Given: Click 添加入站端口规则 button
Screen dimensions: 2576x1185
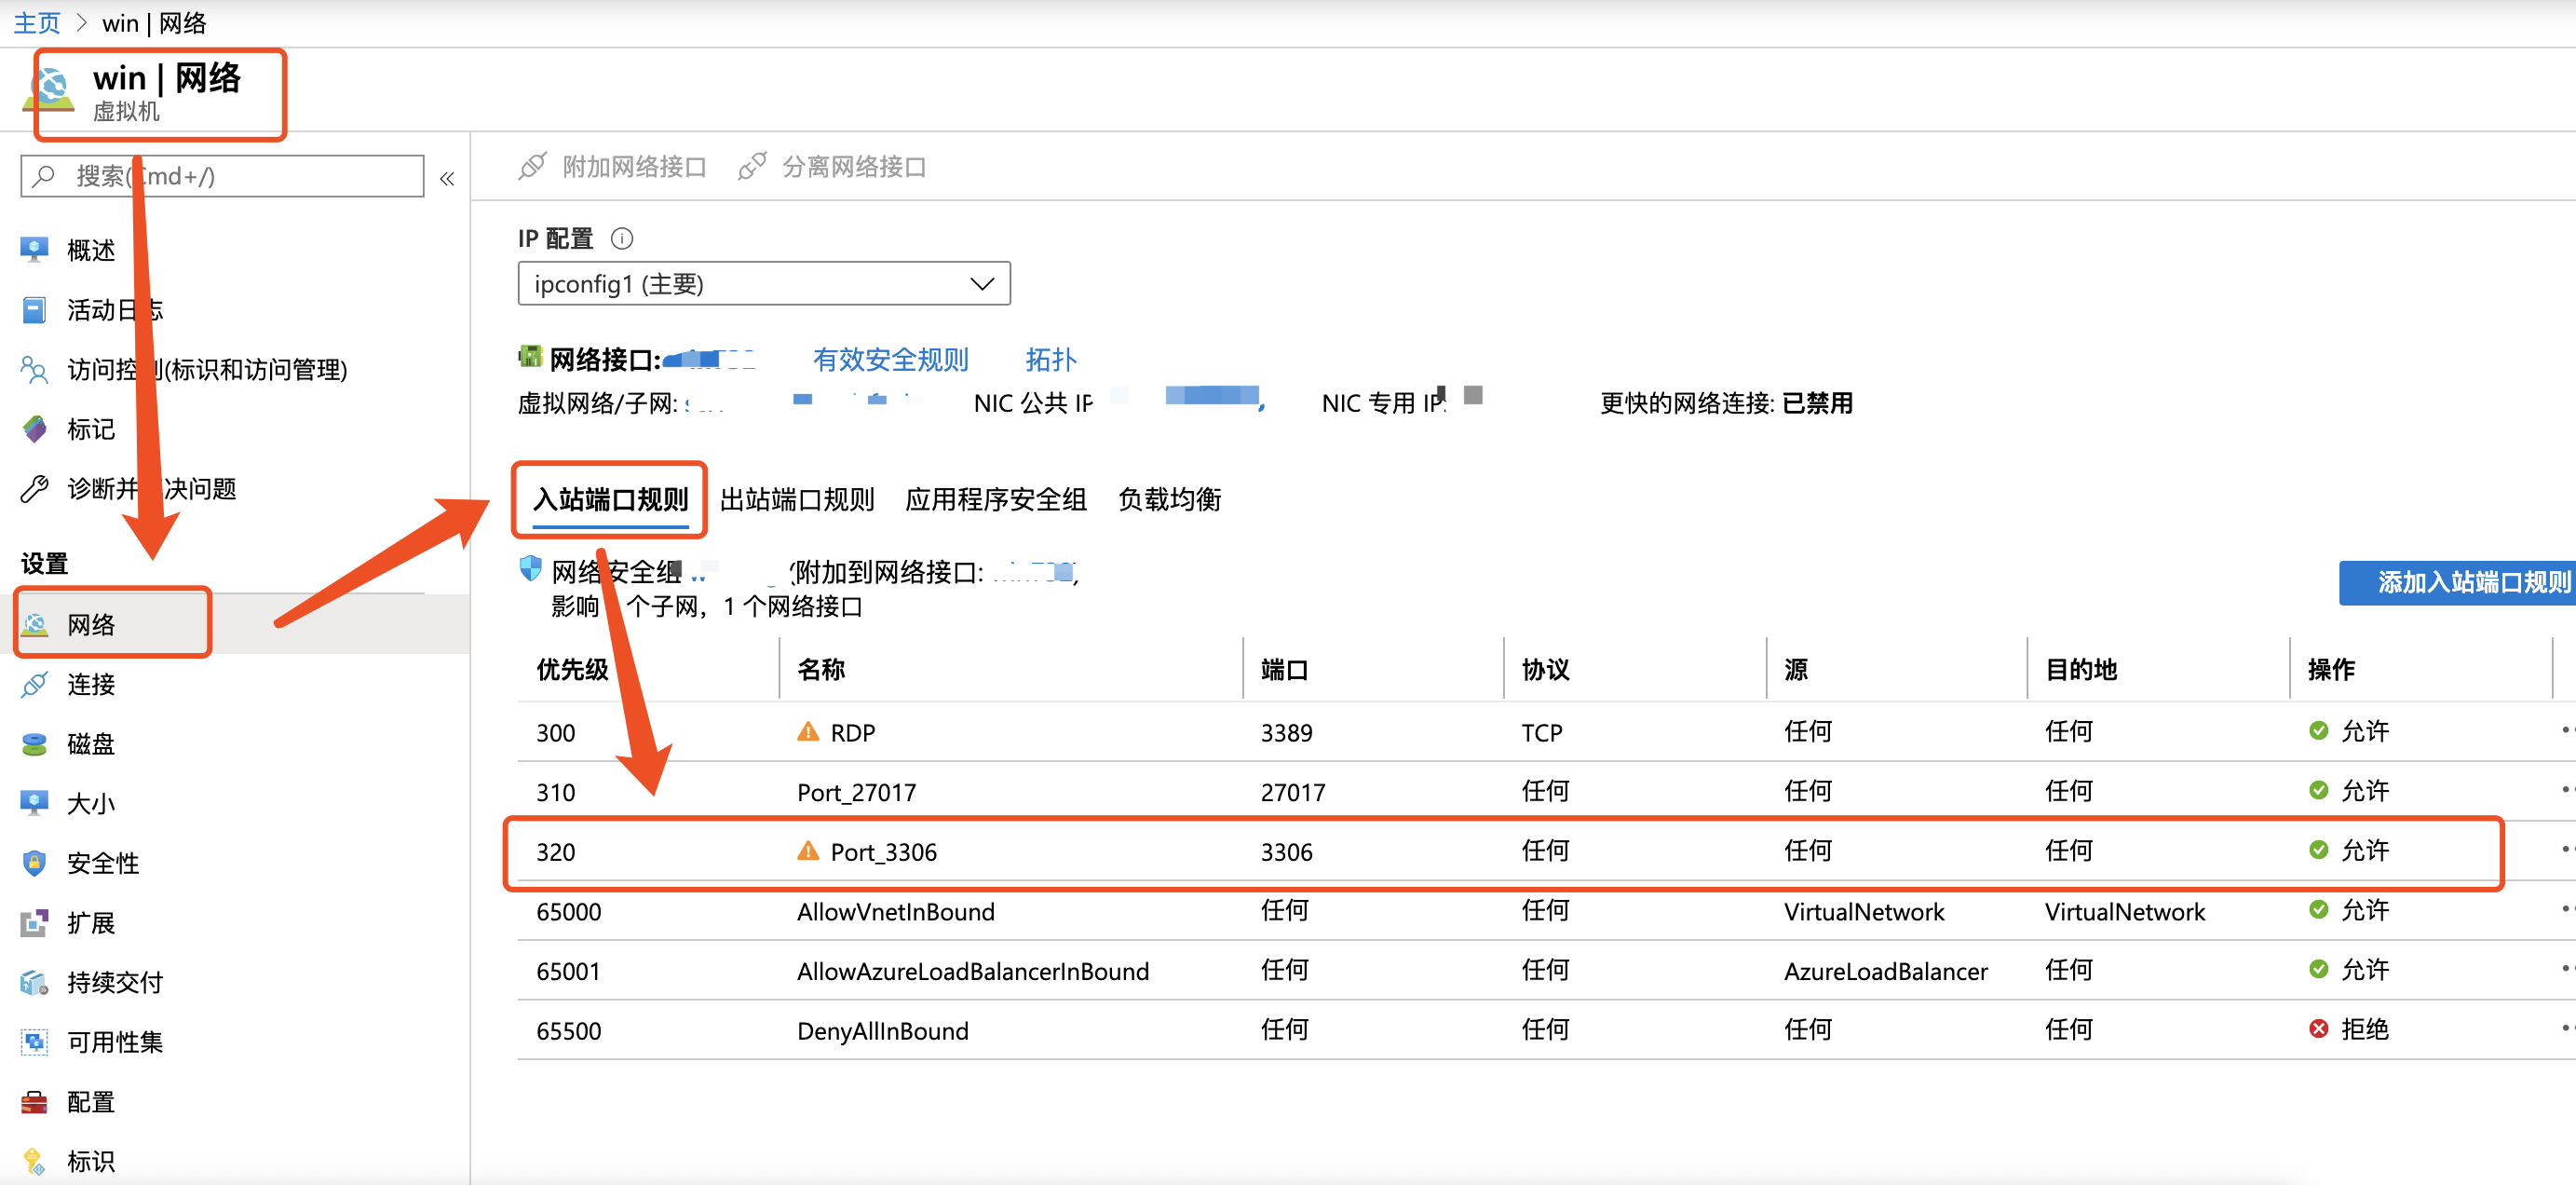Looking at the screenshot, I should [x=2457, y=582].
